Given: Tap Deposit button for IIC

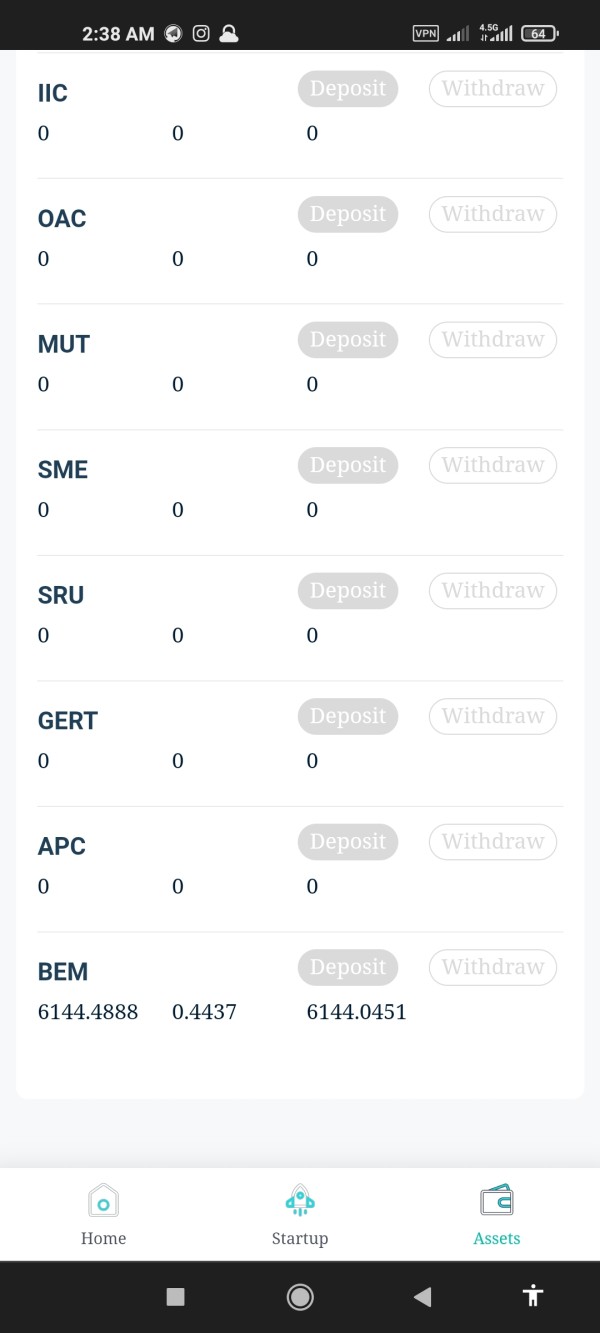Looking at the screenshot, I should click(x=348, y=88).
